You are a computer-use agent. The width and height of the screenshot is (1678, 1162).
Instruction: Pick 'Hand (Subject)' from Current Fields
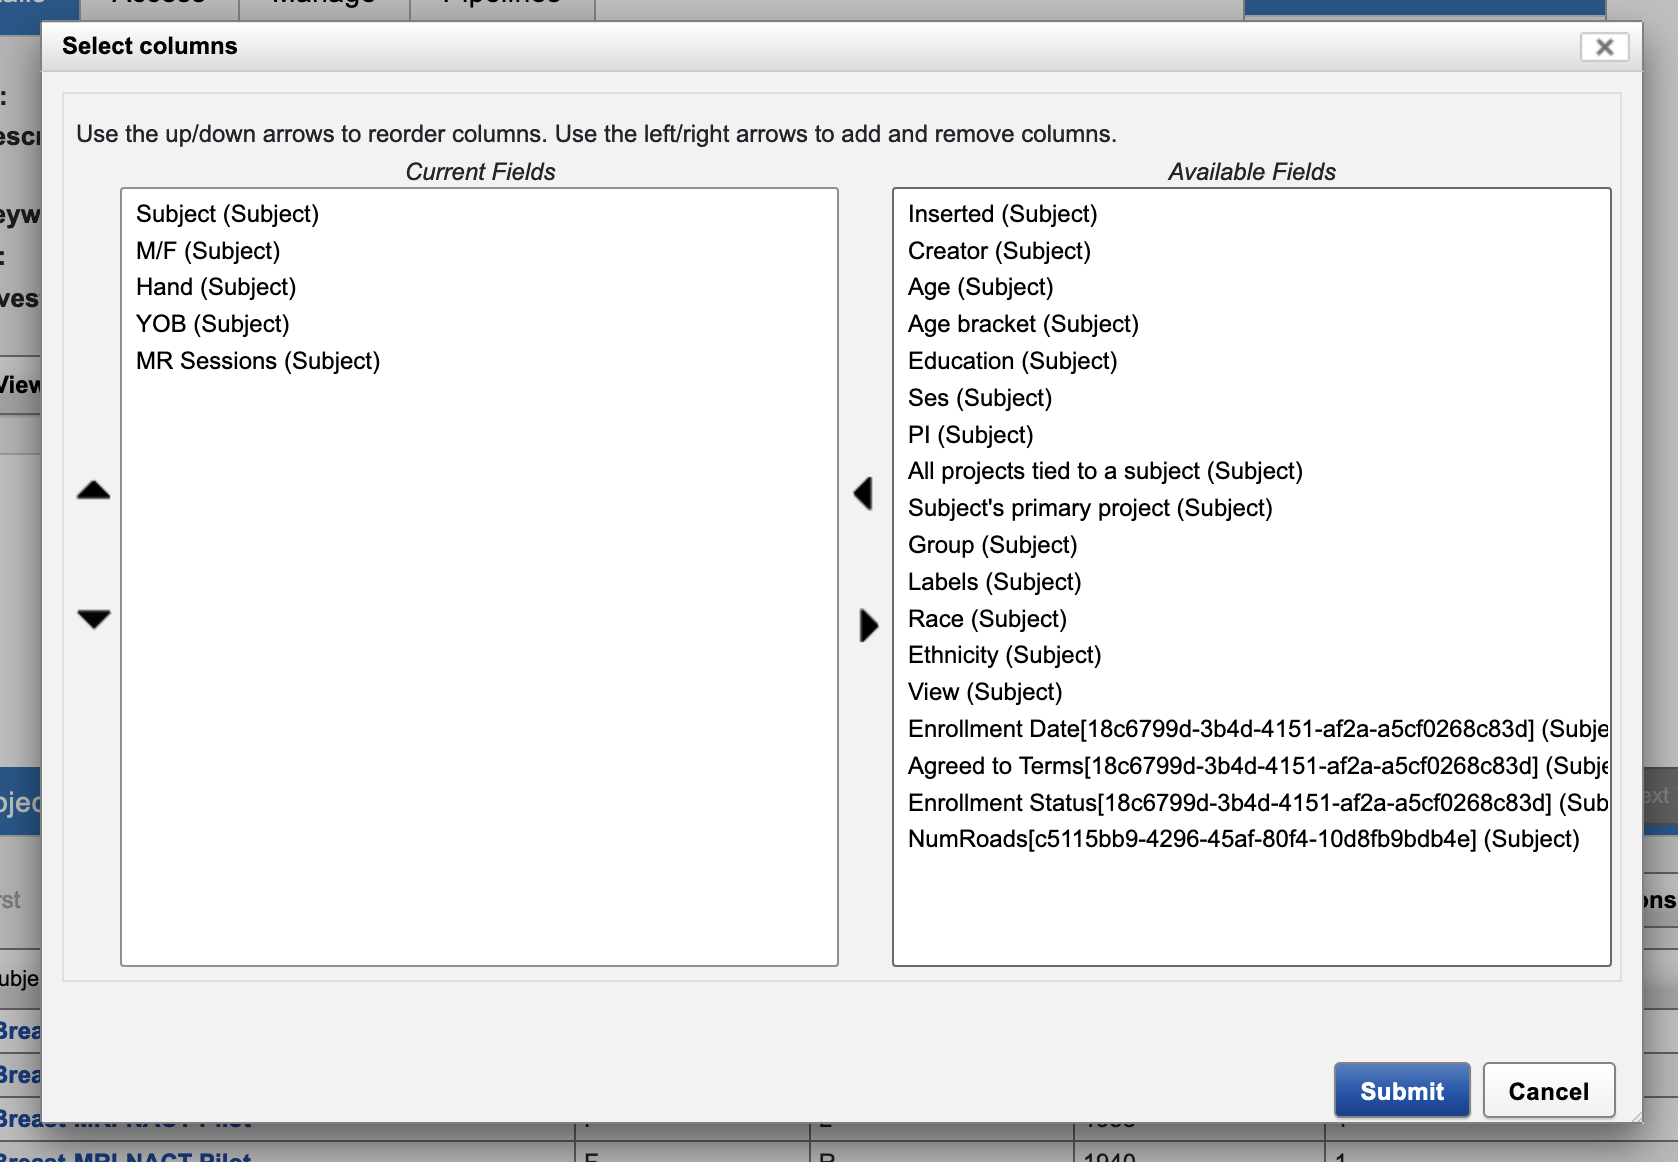[216, 288]
